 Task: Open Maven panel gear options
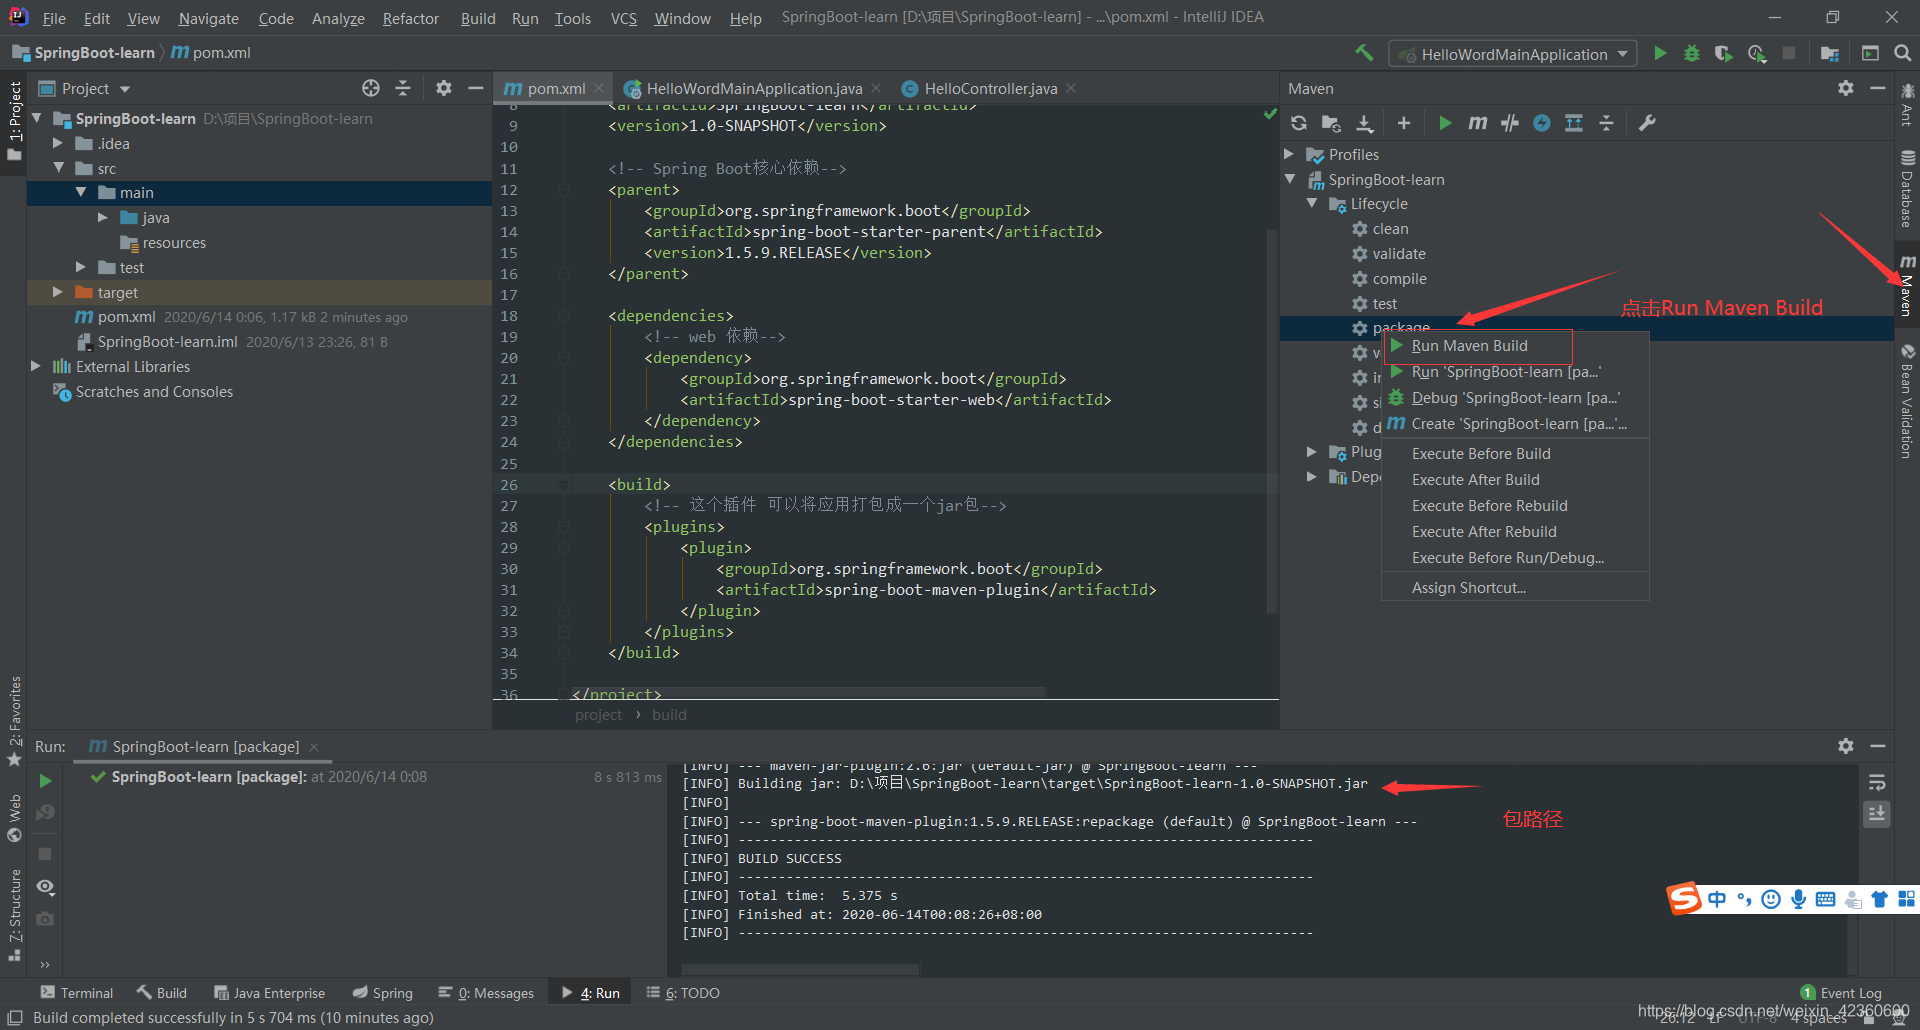click(x=1846, y=88)
